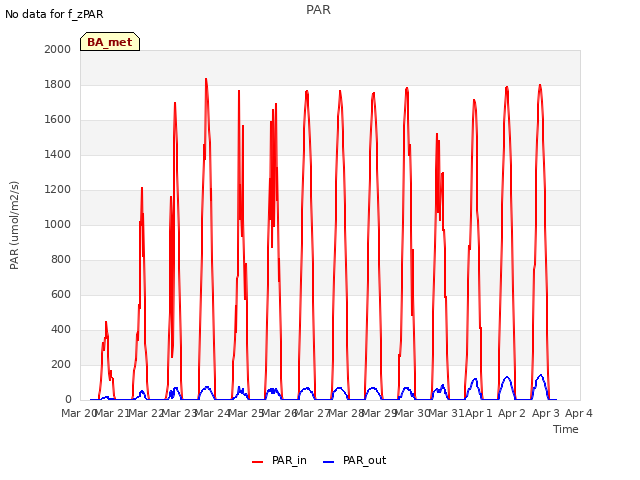The image size is (640, 480).
Task: Click the red PAR_in legend swatch
Action: [258, 462]
